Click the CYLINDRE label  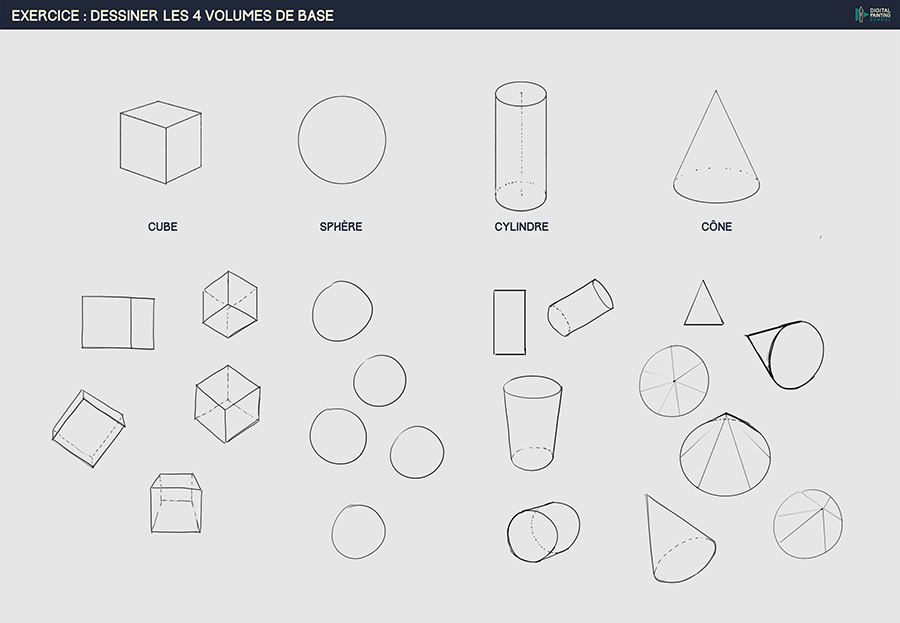(x=521, y=227)
